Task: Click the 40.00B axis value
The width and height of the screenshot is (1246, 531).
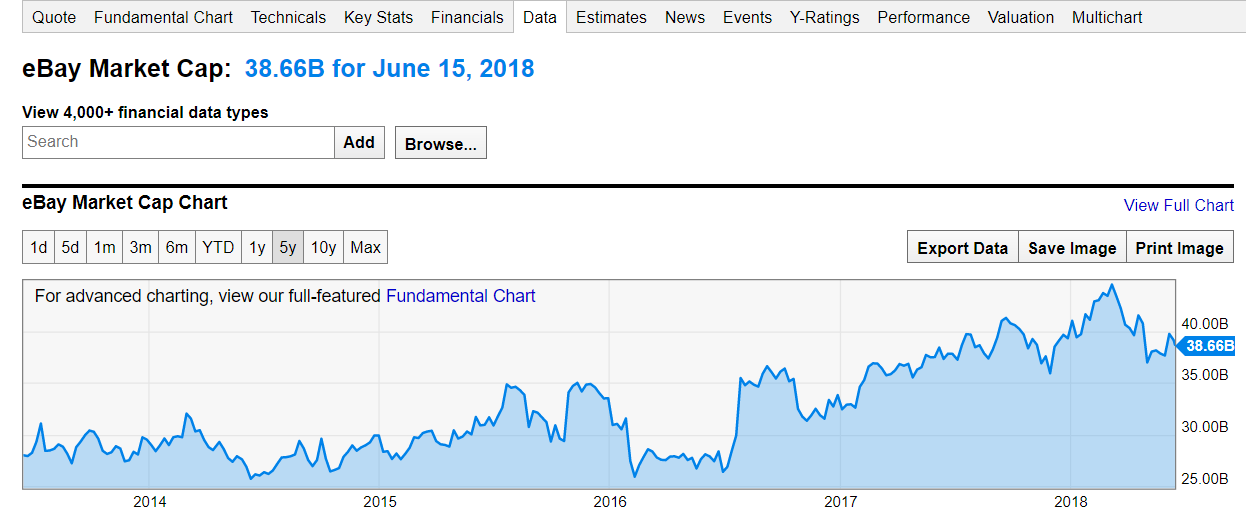Action: pos(1203,324)
